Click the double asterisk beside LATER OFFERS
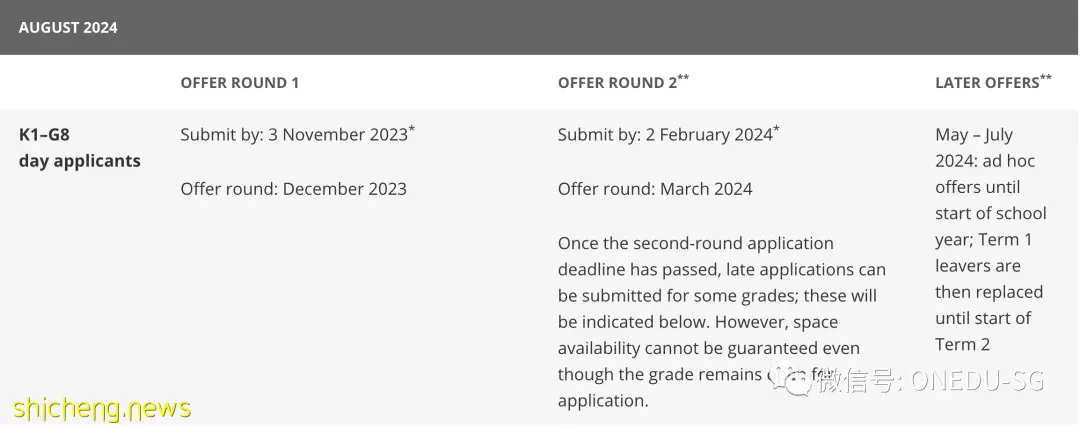1080x428 pixels. click(1046, 77)
